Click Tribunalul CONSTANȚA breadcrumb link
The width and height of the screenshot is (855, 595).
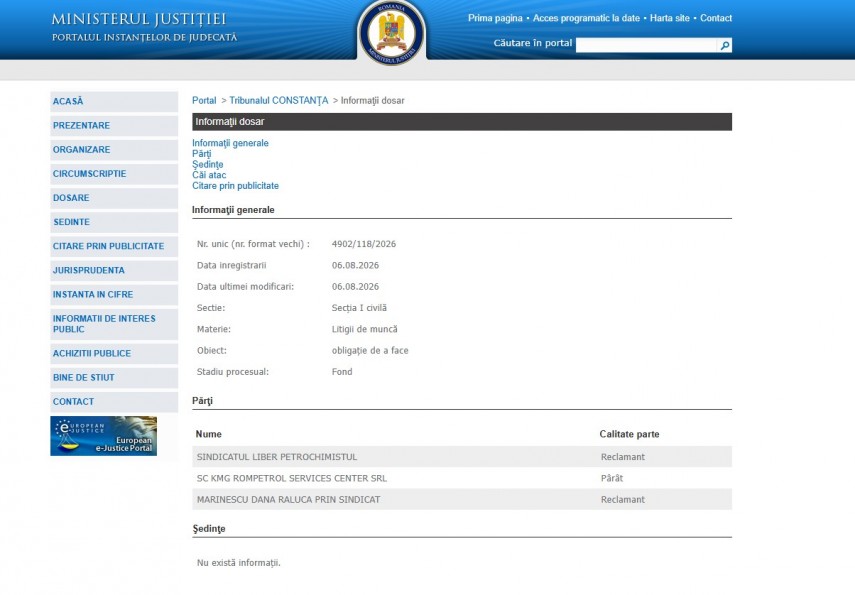(x=279, y=100)
